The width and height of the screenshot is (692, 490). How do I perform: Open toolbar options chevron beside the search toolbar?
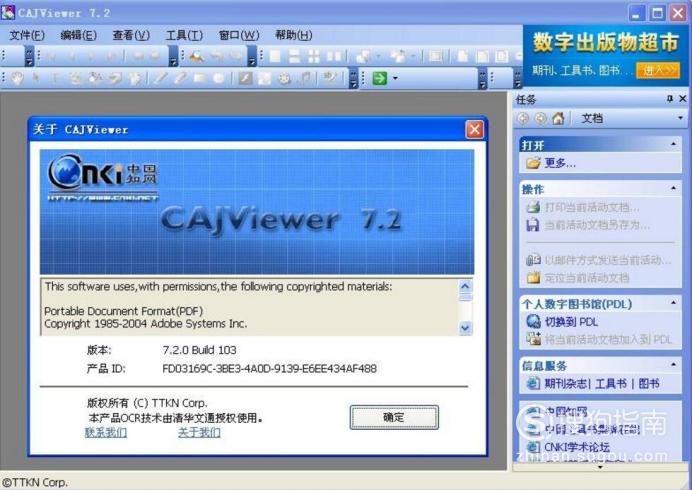(x=252, y=56)
